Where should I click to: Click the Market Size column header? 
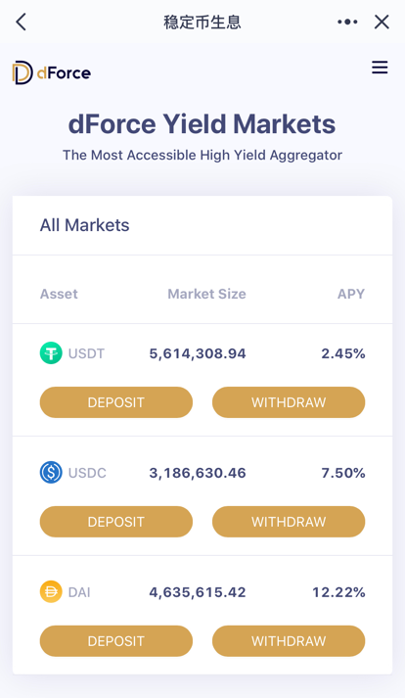point(207,294)
